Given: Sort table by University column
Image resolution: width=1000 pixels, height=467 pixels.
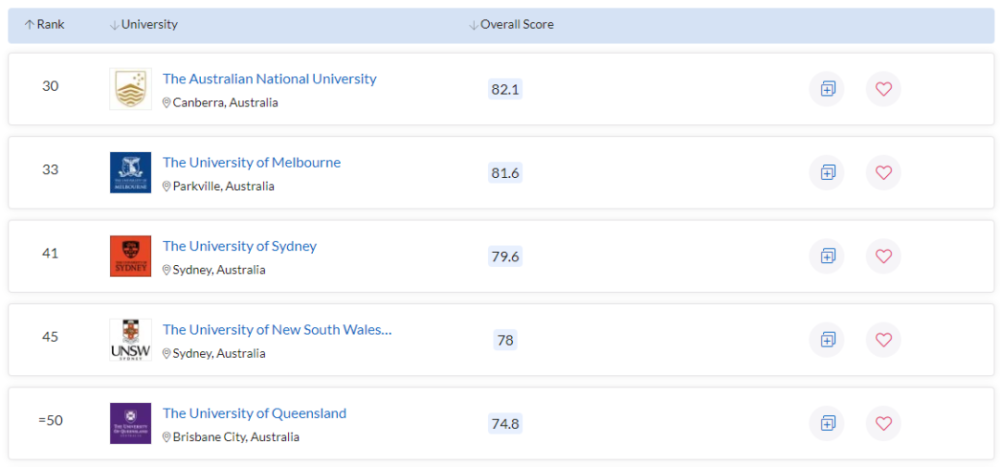Looking at the screenshot, I should [x=143, y=25].
